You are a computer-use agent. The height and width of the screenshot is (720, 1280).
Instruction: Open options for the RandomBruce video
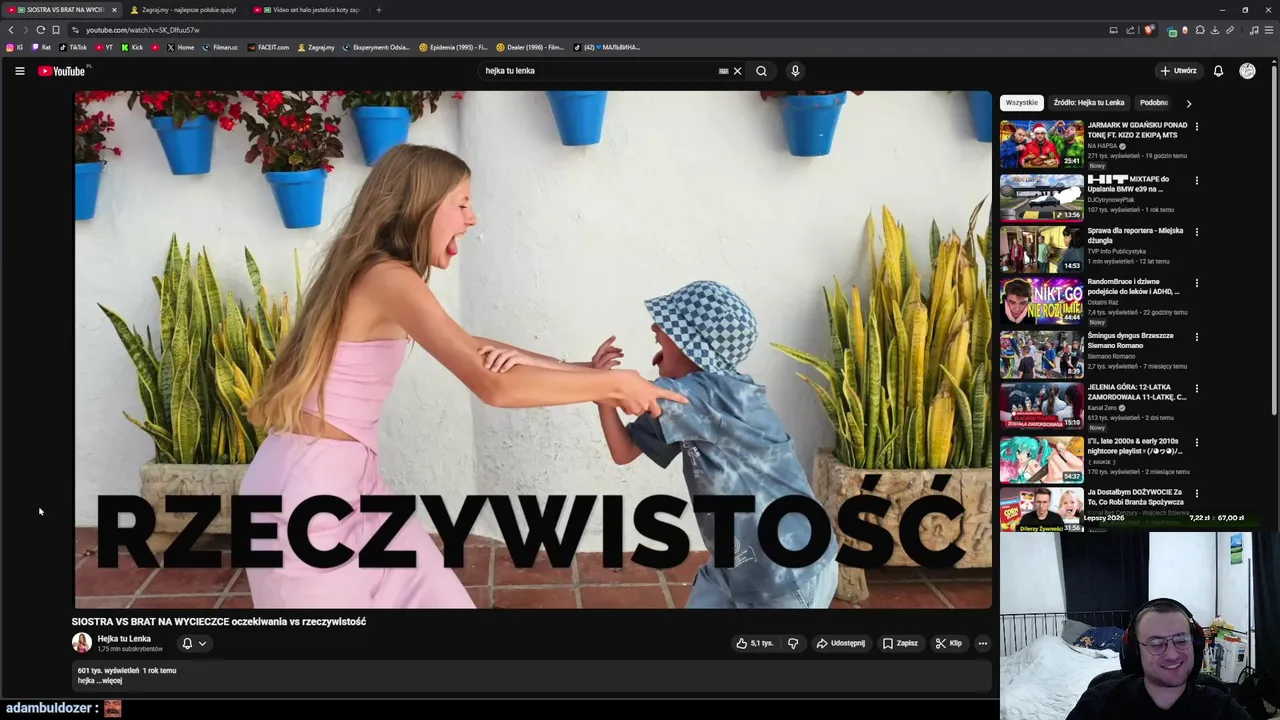click(1196, 284)
